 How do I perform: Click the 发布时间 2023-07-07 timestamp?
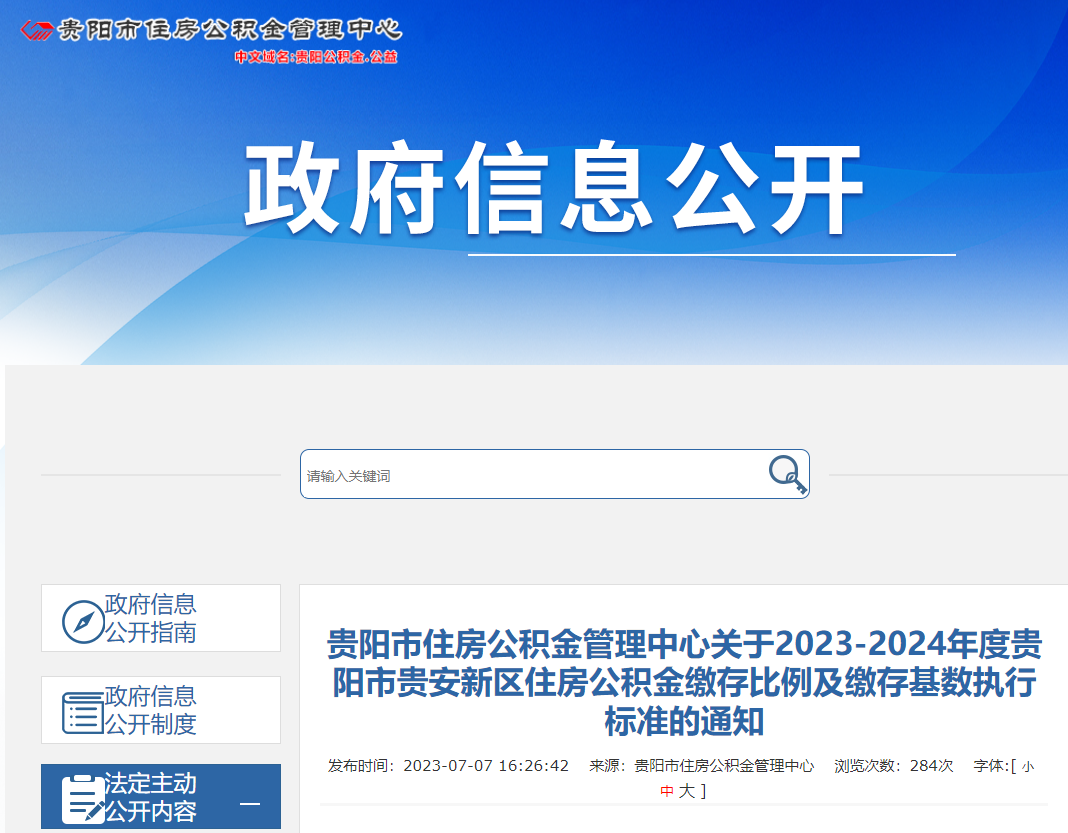(x=448, y=766)
